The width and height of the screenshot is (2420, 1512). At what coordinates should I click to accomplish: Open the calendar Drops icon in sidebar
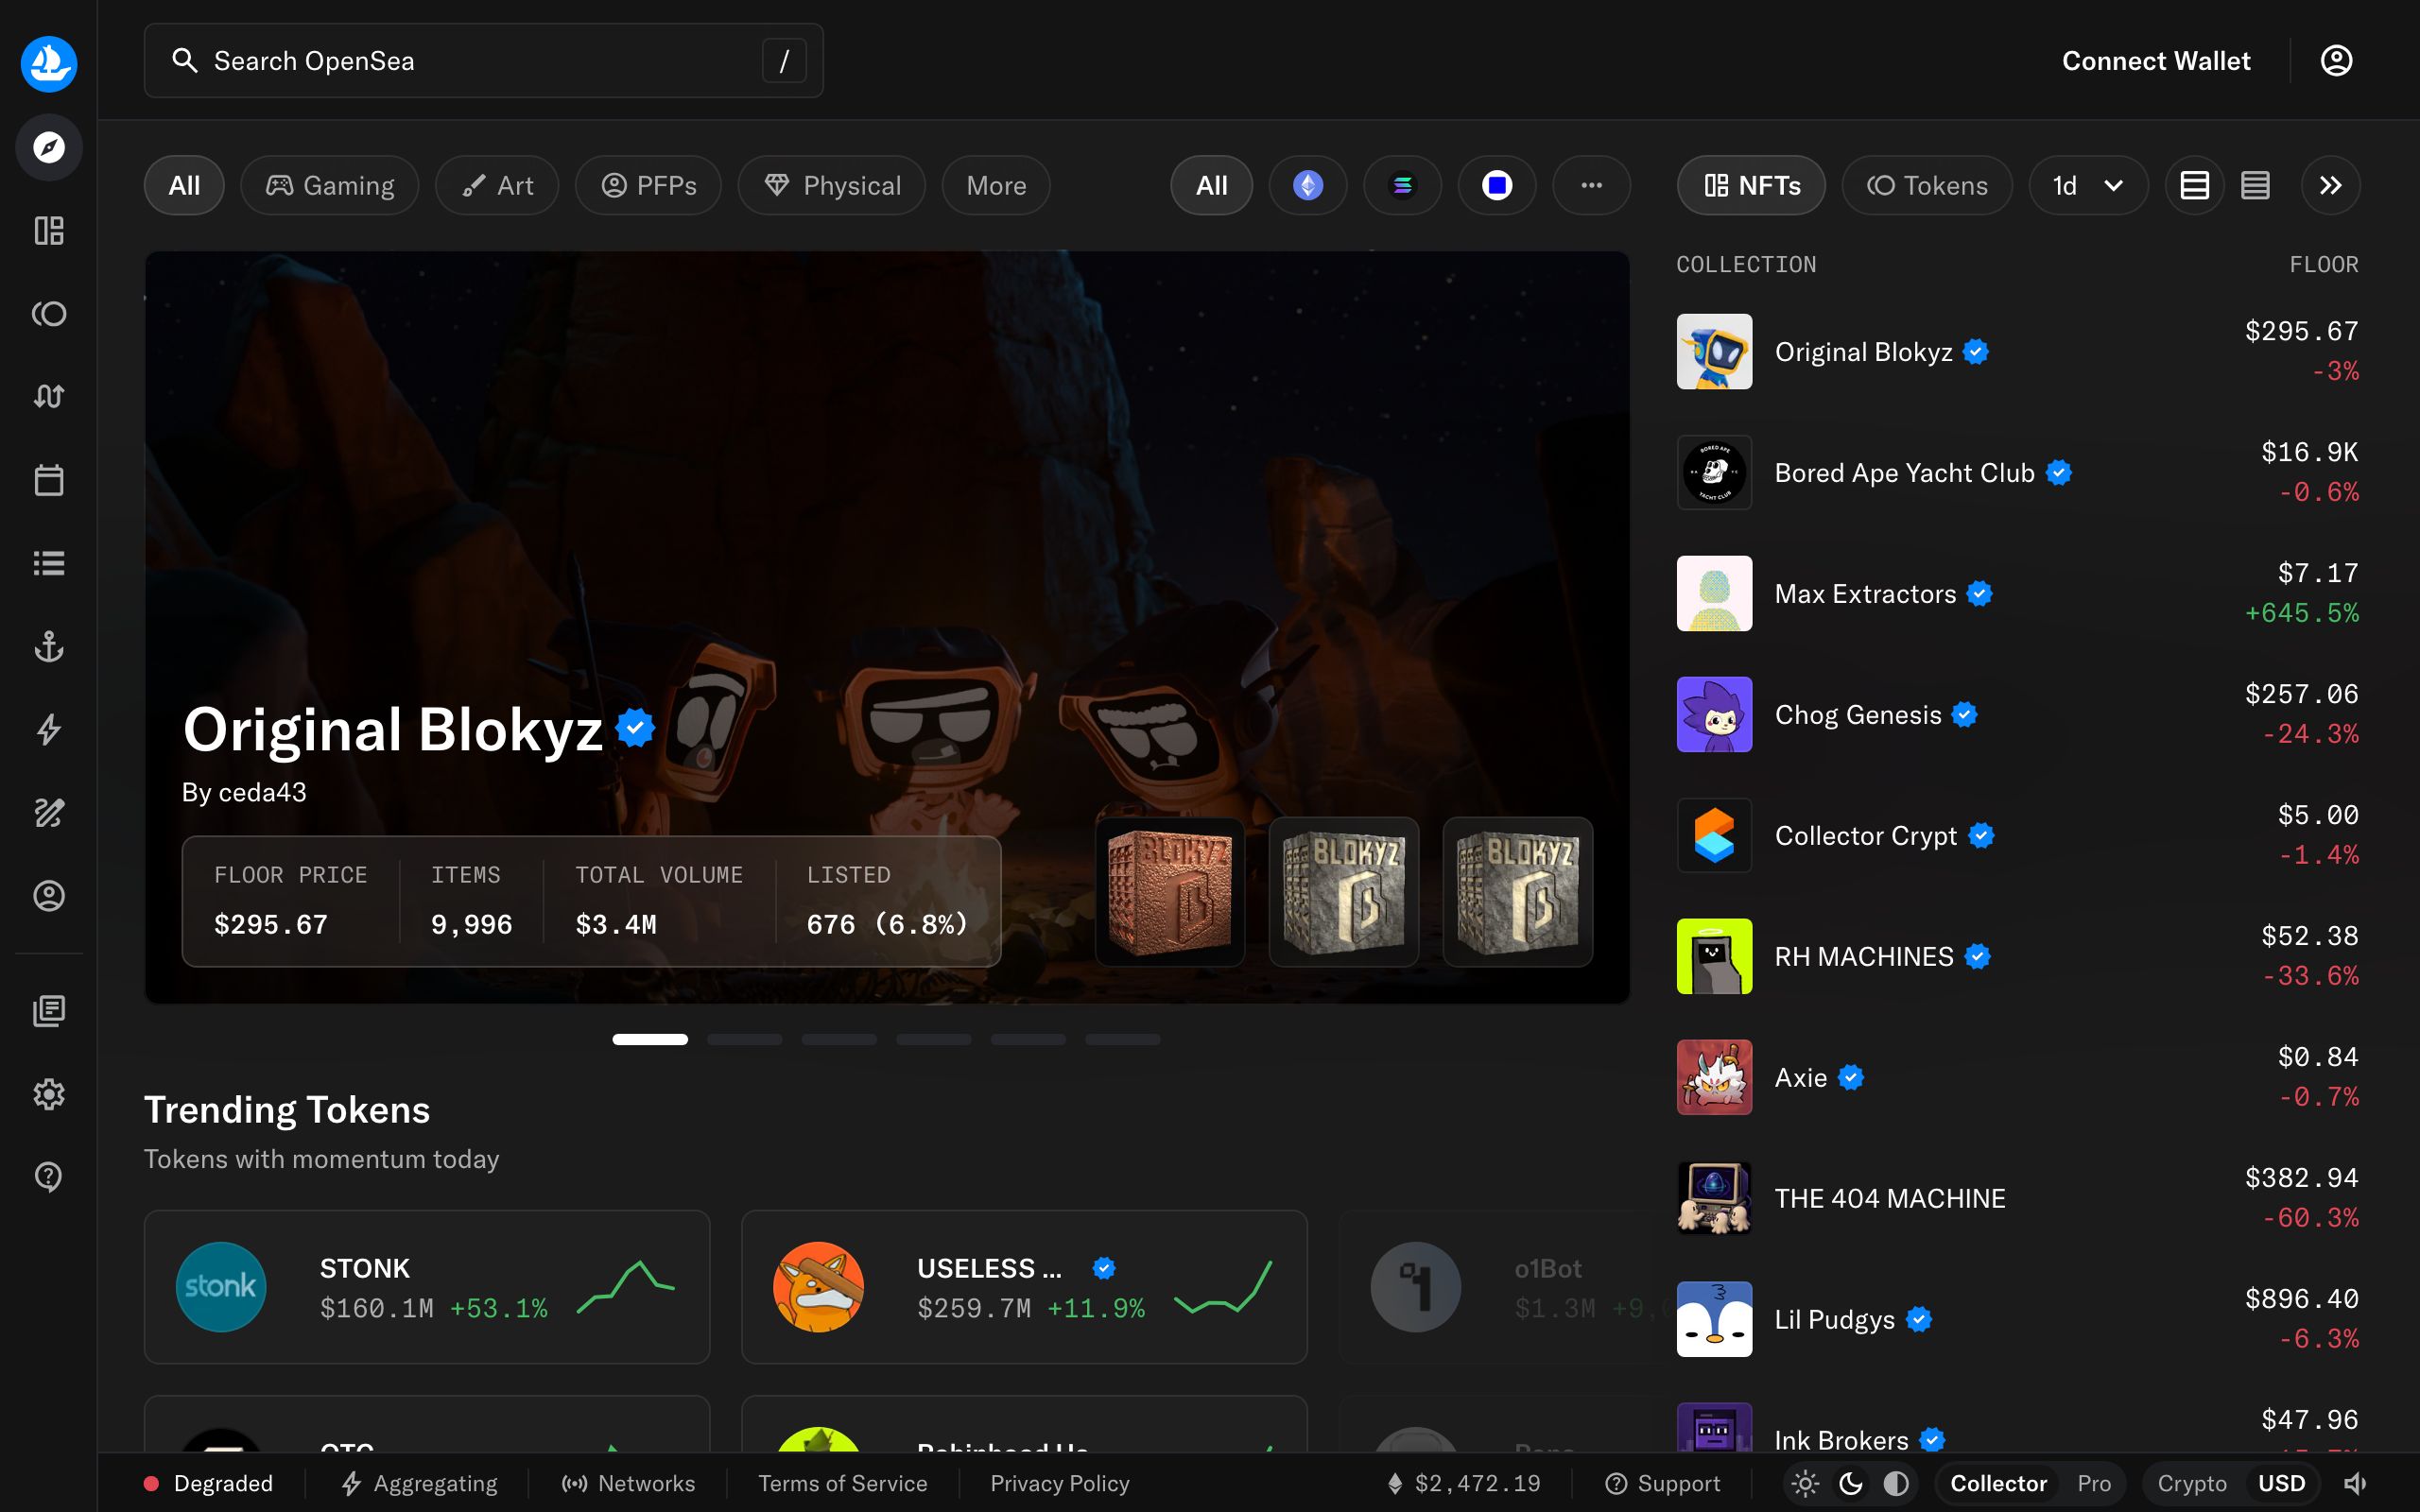49,480
